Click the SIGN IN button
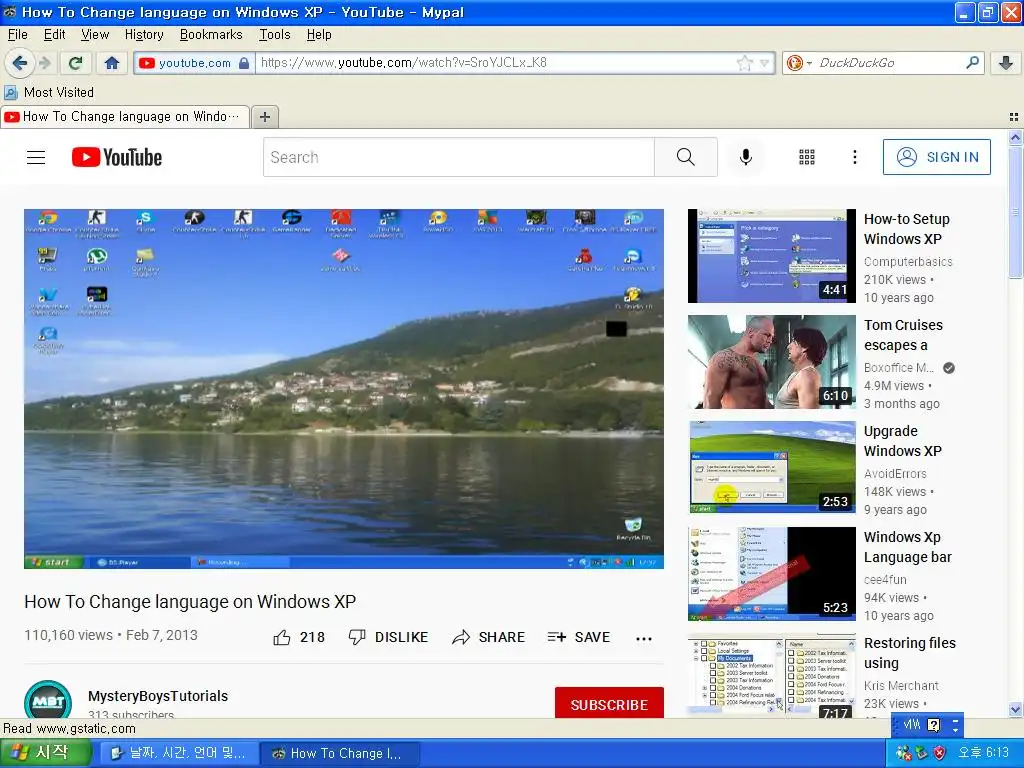 [936, 157]
